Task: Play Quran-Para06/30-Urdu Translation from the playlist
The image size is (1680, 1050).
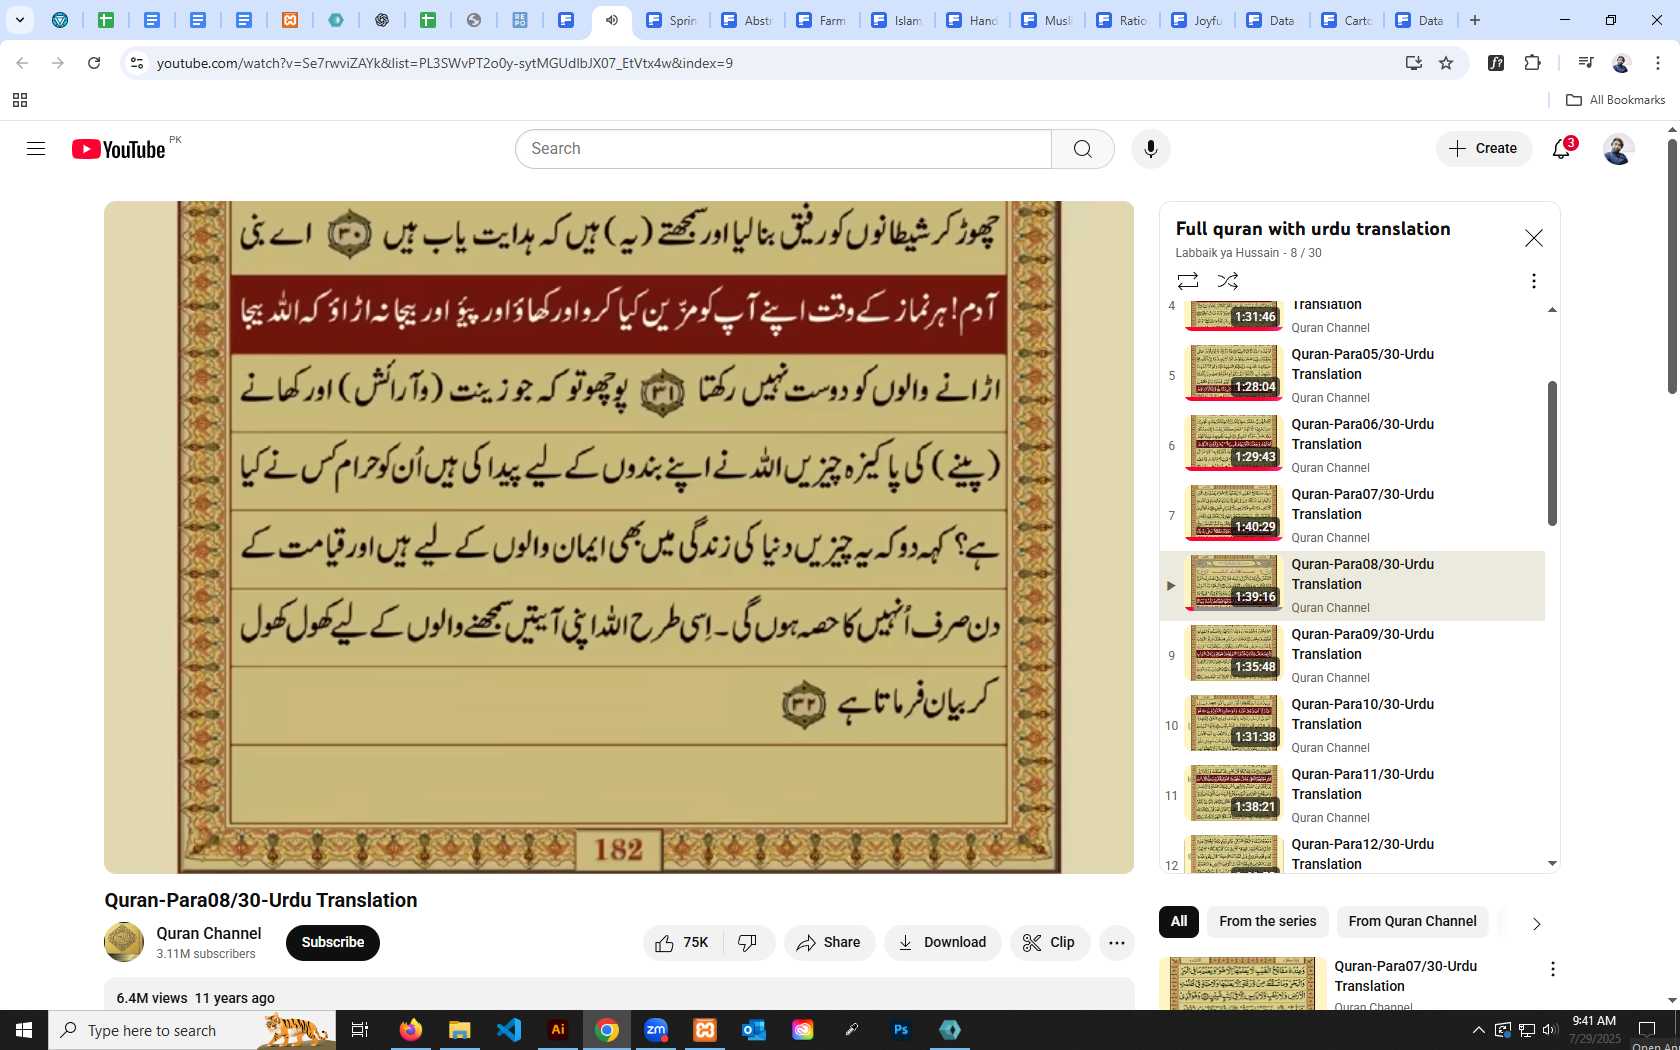Action: click(1352, 445)
